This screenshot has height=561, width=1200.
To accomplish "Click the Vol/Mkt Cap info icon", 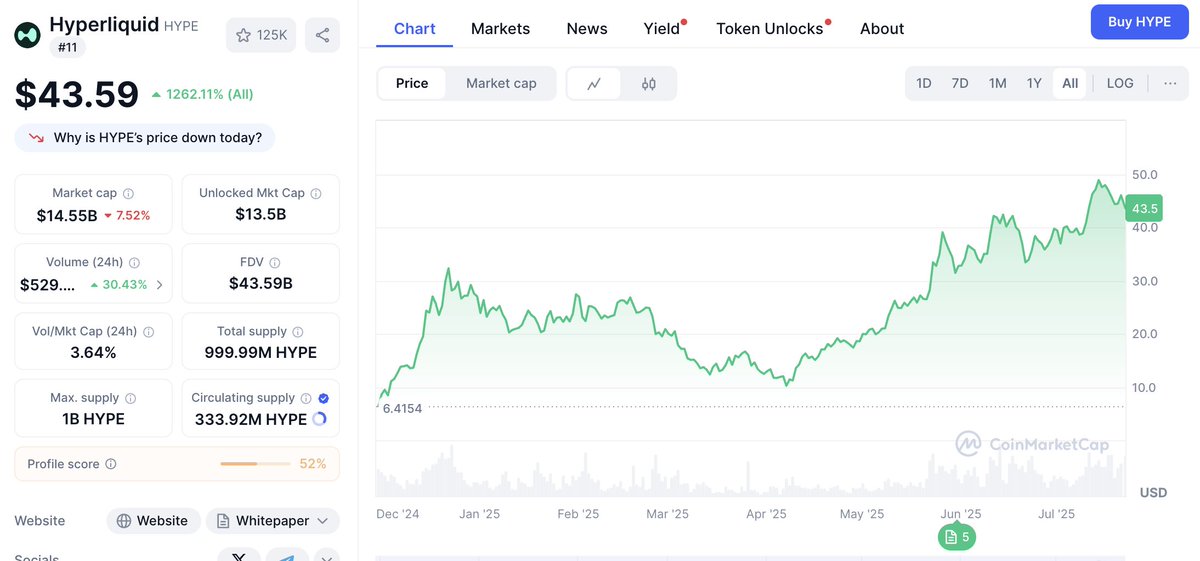I will tap(149, 332).
